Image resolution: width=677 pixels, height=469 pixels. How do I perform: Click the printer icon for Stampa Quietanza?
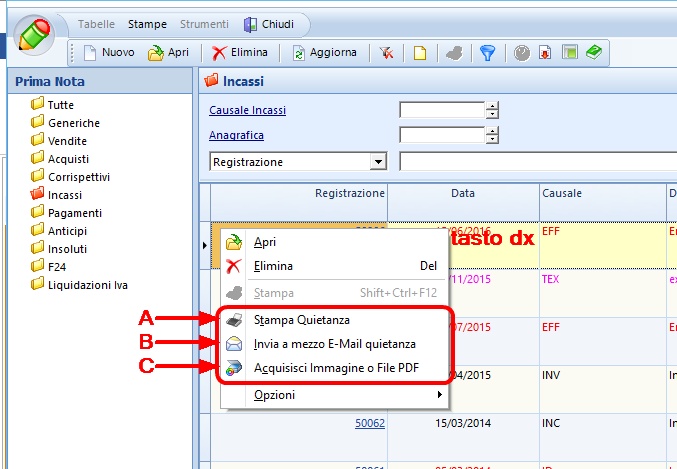pos(234,320)
